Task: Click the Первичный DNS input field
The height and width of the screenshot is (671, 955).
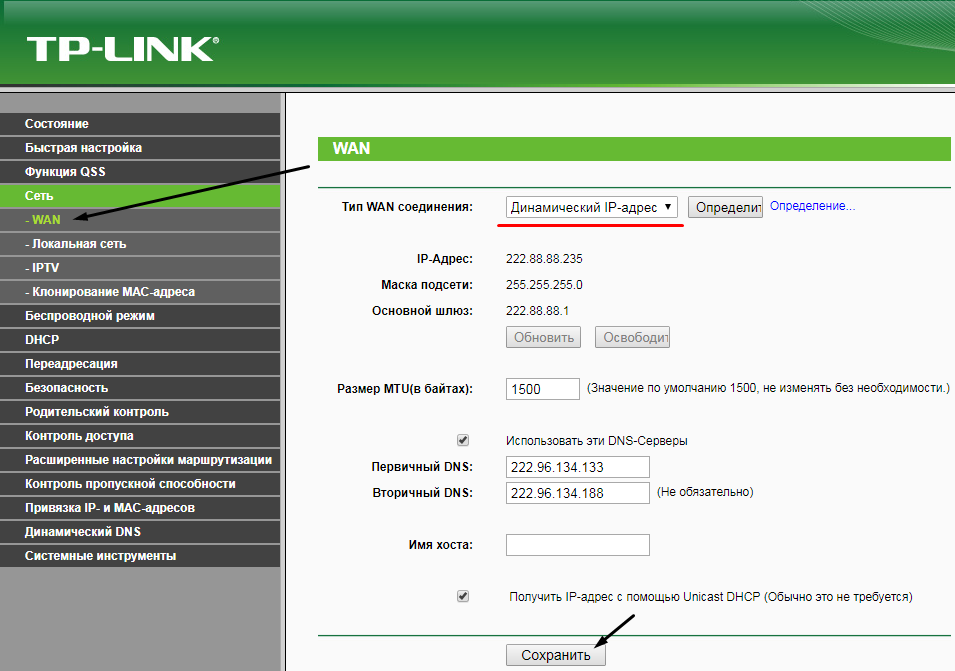Action: pyautogui.click(x=577, y=467)
